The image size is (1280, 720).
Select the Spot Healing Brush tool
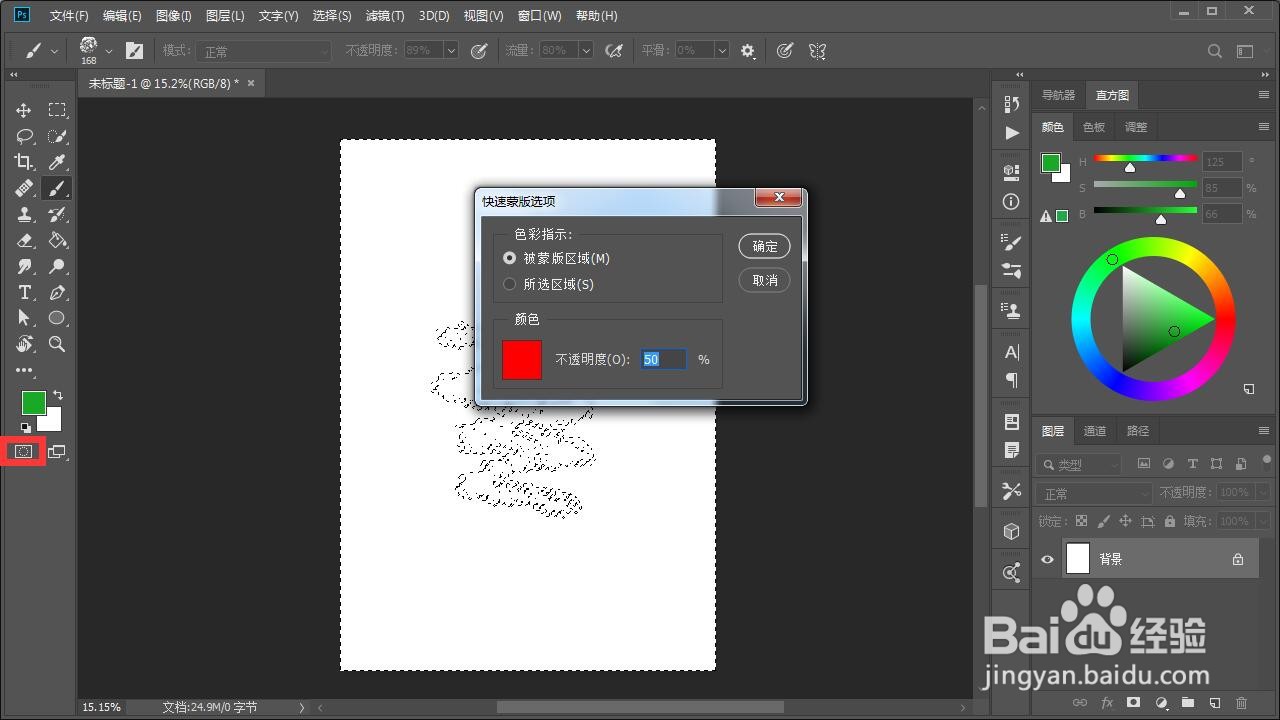pos(24,188)
